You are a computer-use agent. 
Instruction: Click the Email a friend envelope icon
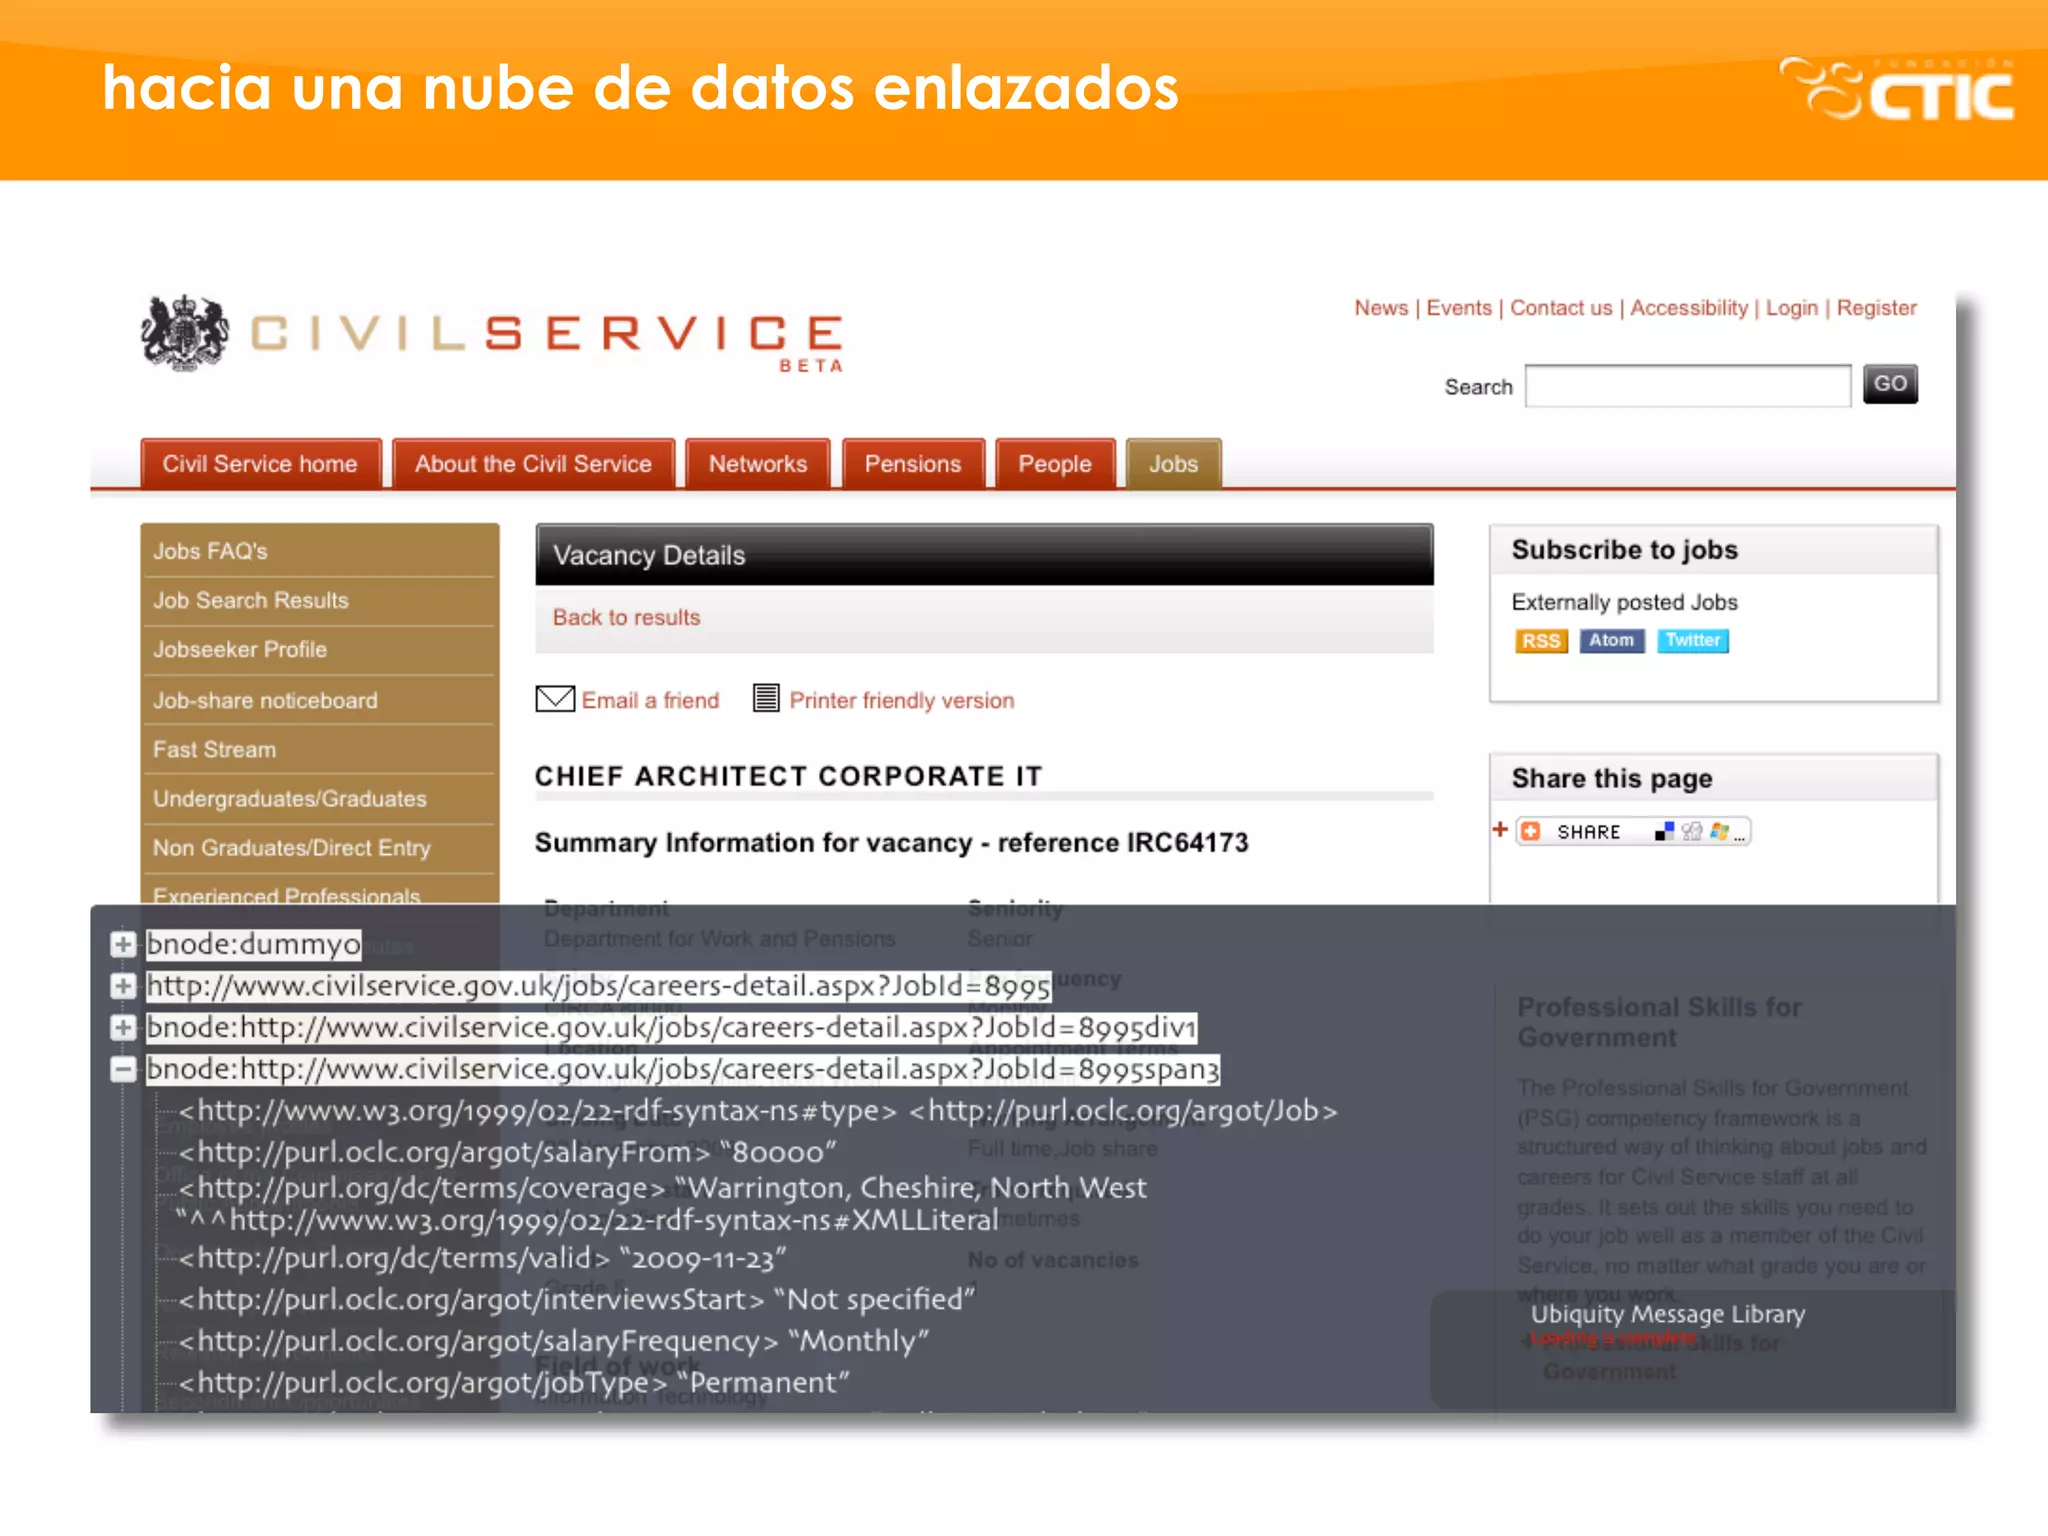coord(555,699)
